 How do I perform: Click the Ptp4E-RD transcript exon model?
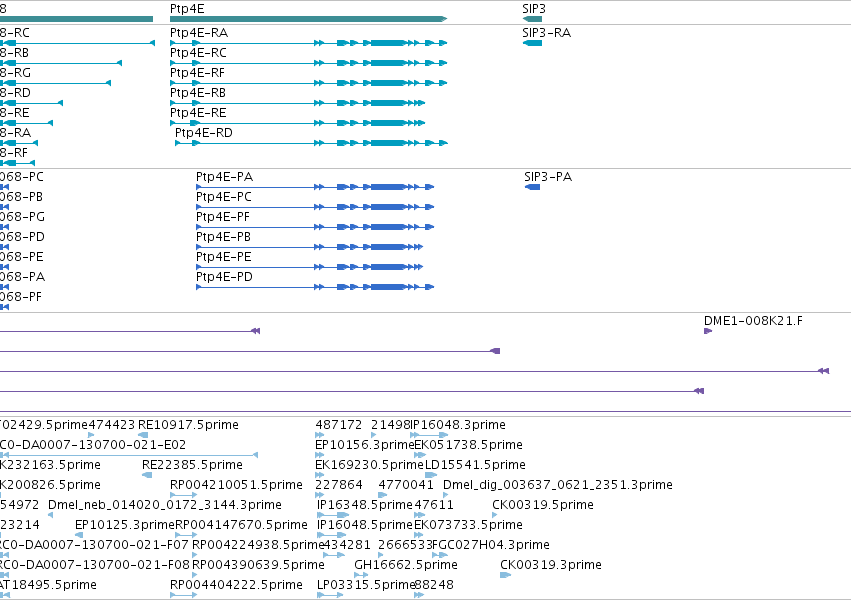pos(311,143)
